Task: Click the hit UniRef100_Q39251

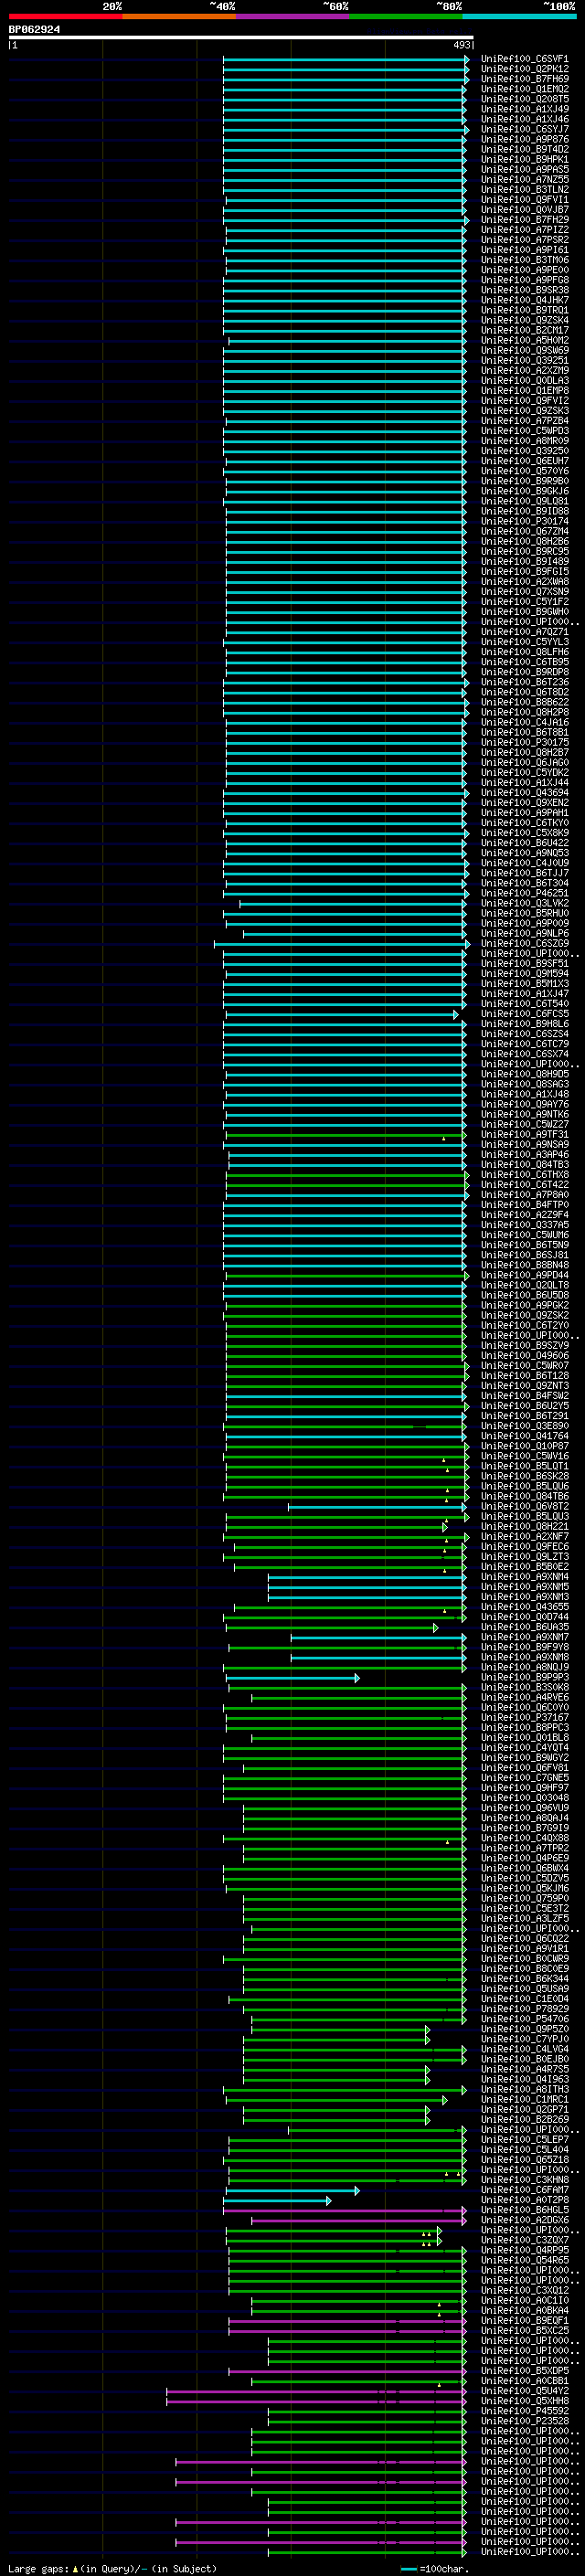Action: click(525, 360)
